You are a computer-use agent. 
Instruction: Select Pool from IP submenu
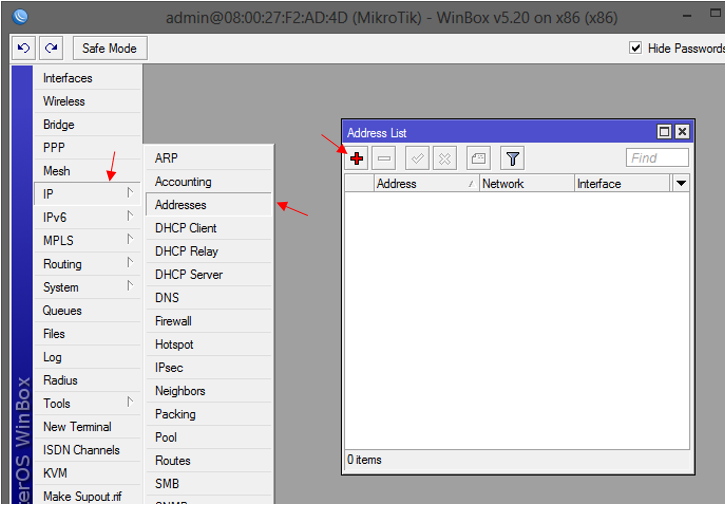[209, 437]
